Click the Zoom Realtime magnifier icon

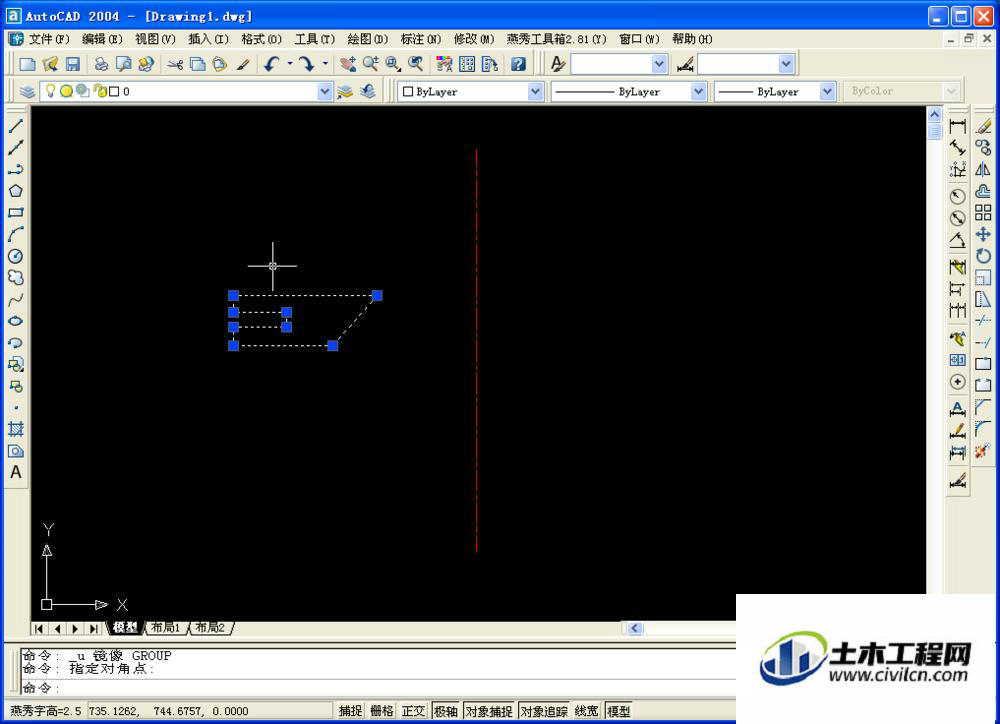click(x=371, y=64)
